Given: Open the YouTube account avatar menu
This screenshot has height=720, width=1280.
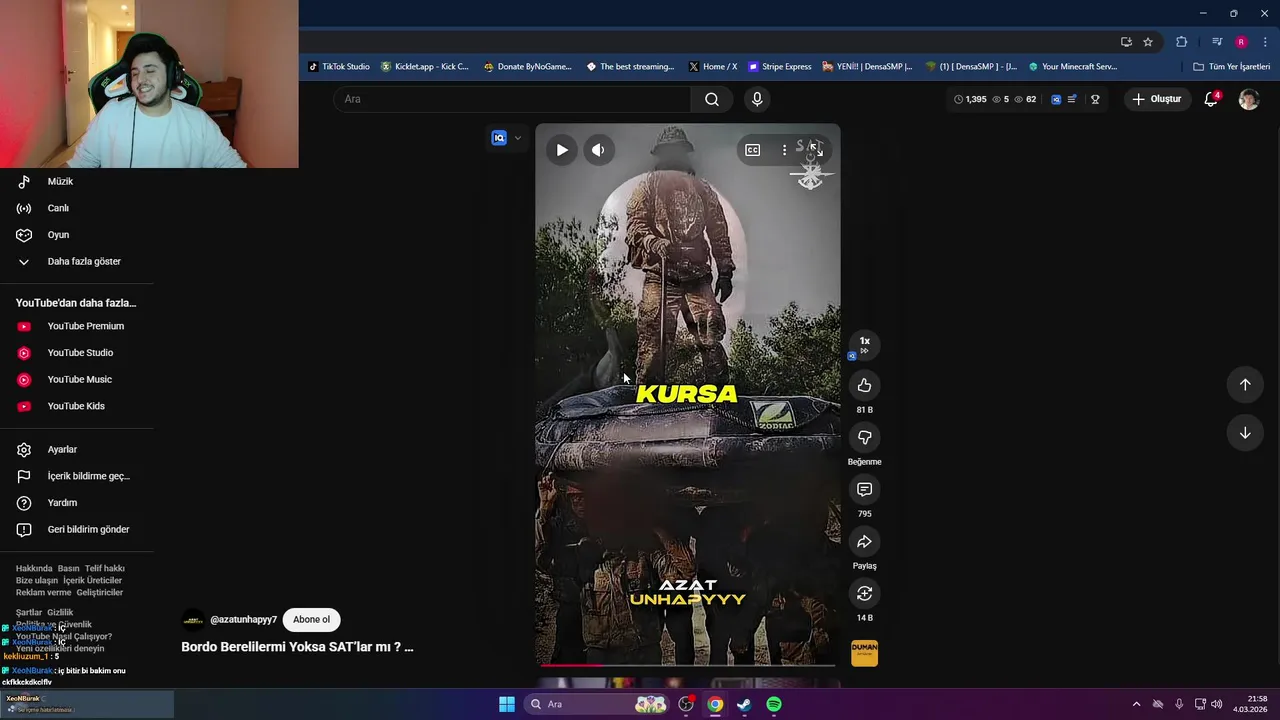Looking at the screenshot, I should [x=1249, y=99].
